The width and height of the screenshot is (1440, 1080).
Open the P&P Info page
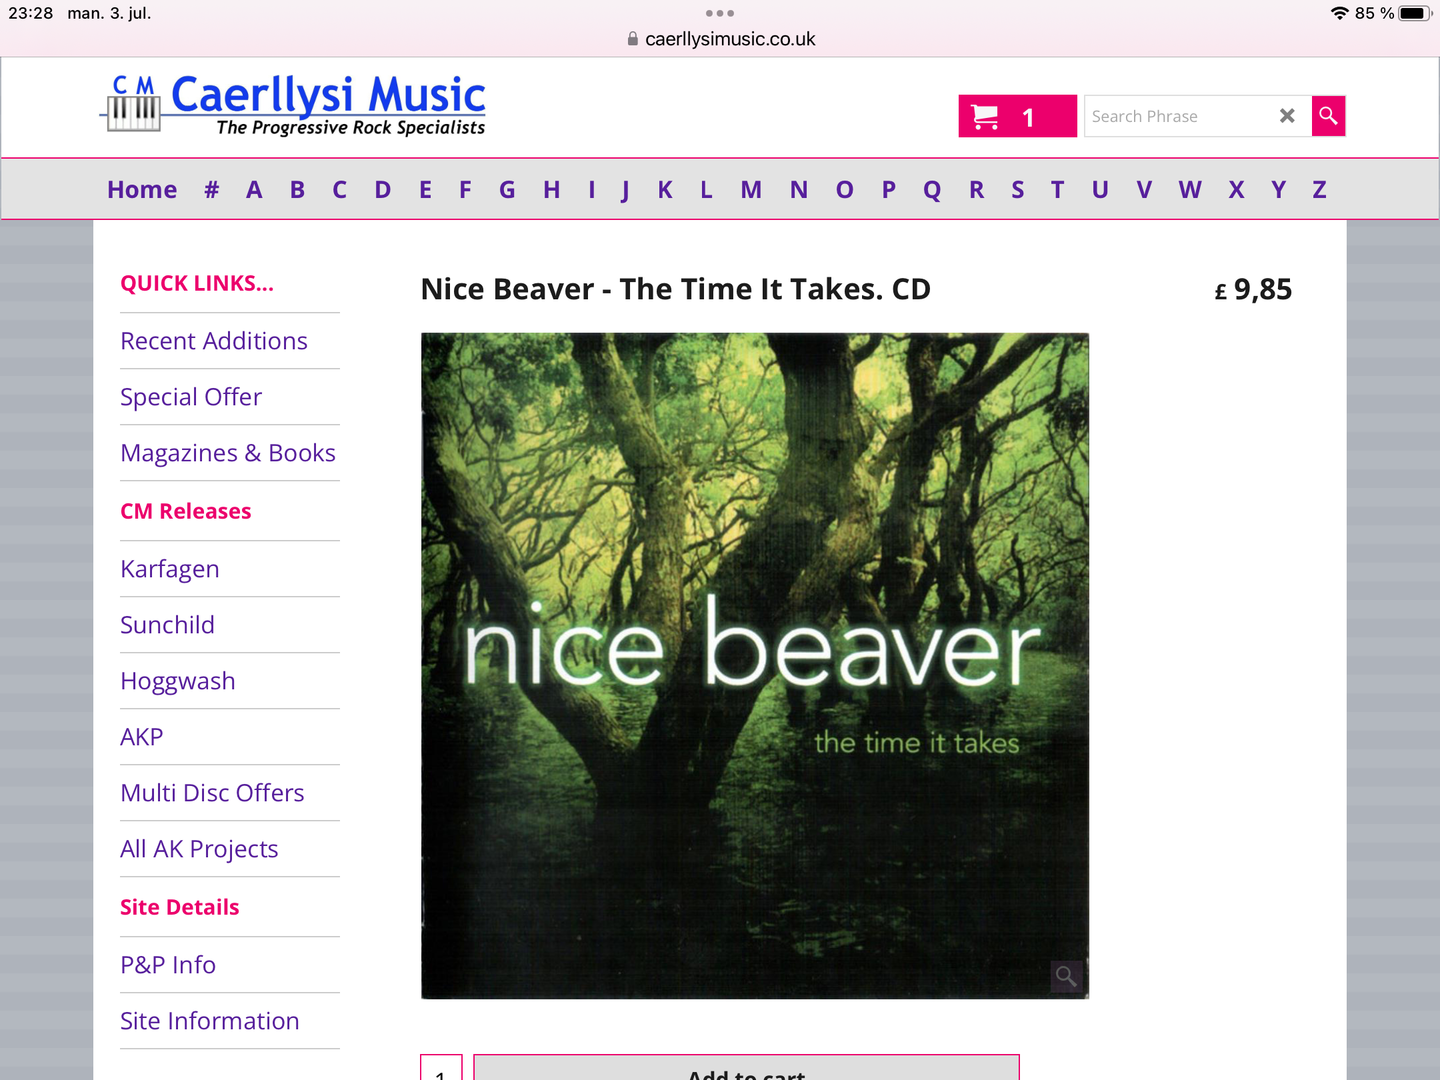[168, 965]
